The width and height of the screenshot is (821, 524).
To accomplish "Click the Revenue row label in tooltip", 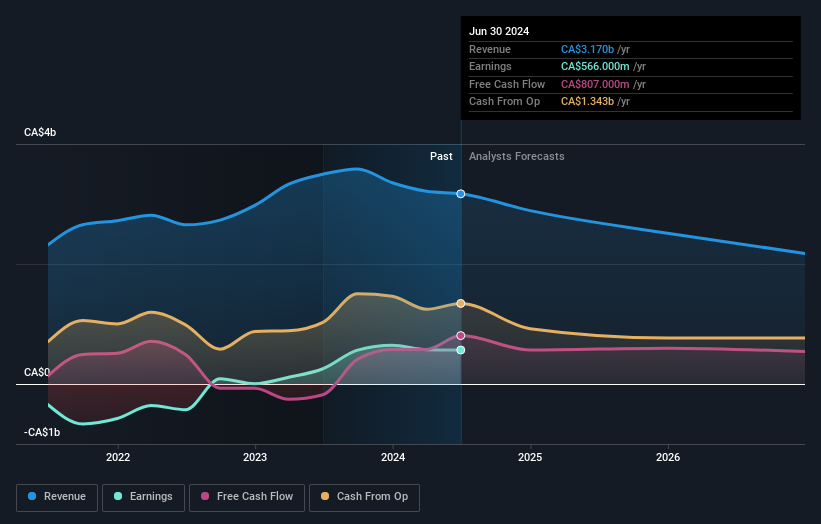I will tap(490, 49).
